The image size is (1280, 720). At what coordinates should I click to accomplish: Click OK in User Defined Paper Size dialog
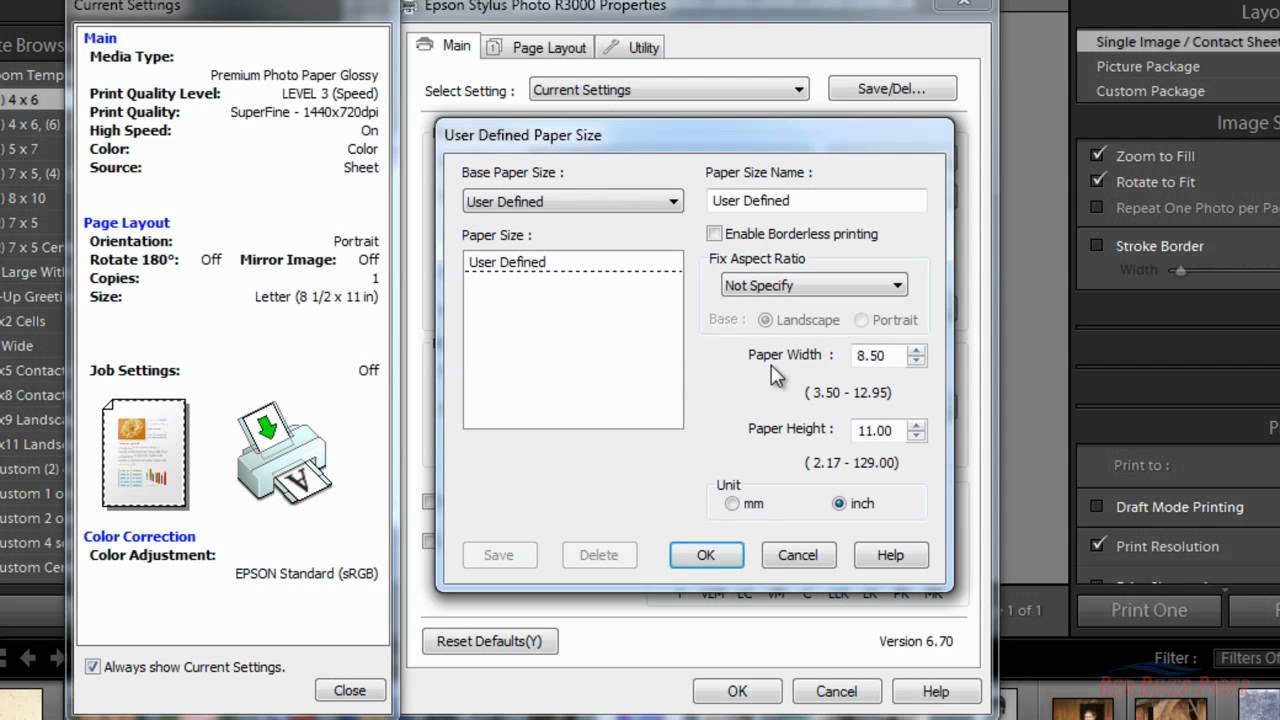coord(706,555)
